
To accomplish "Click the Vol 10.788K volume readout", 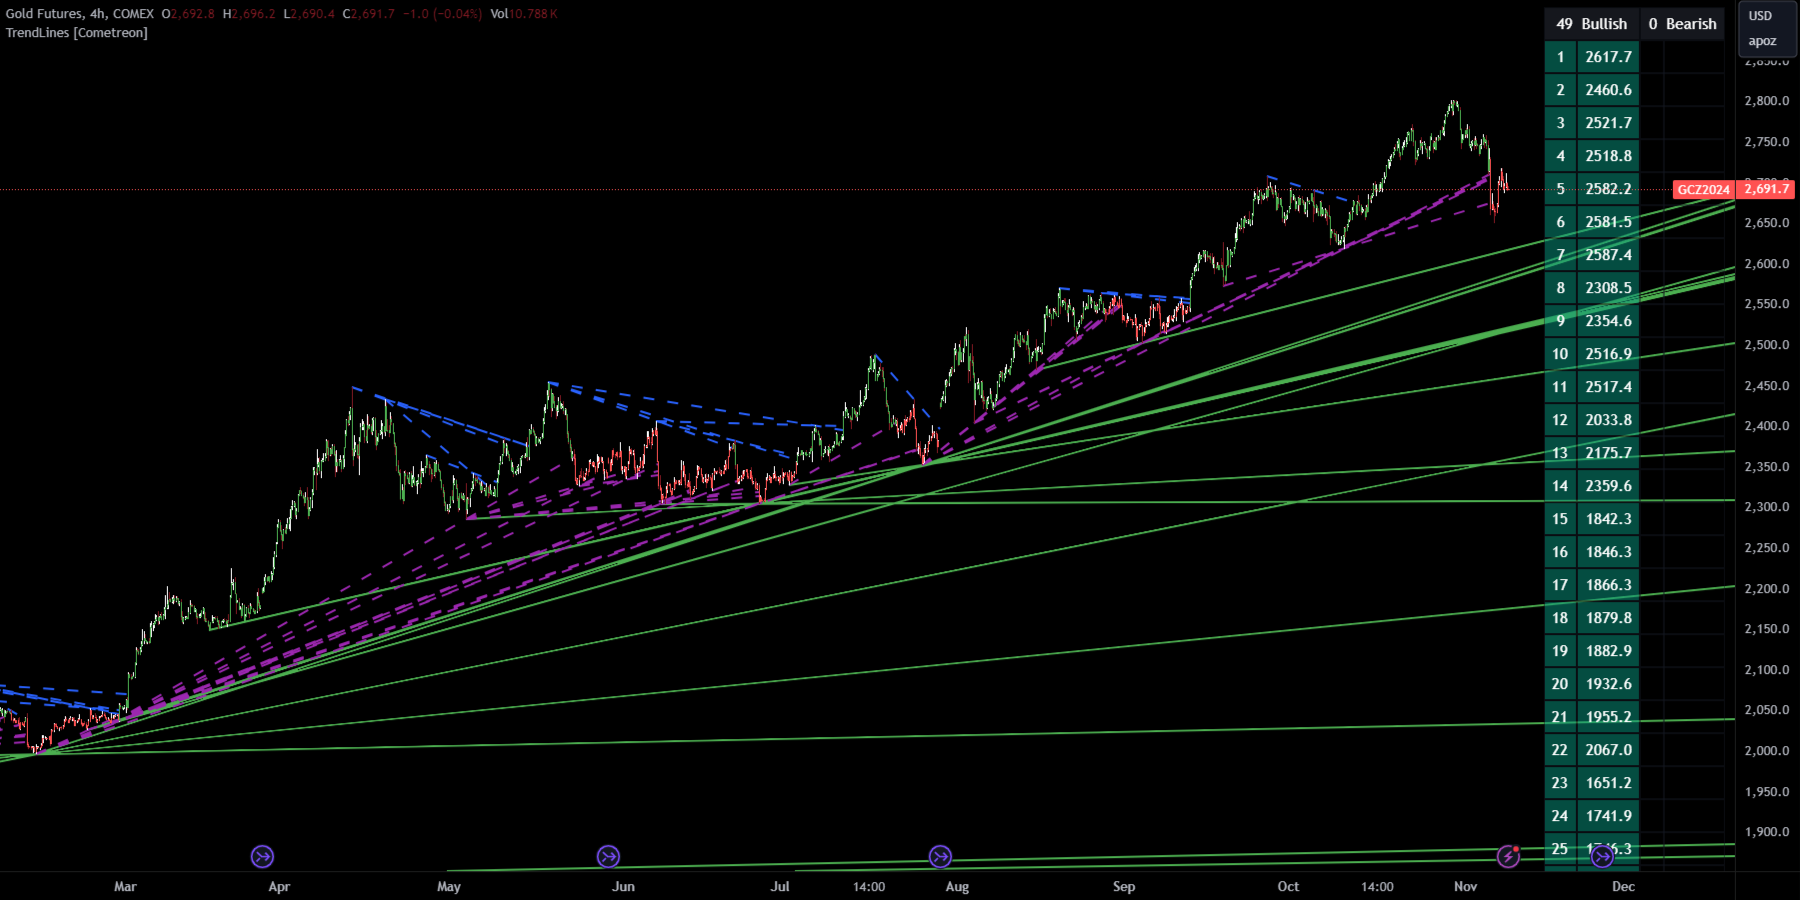I will click(x=524, y=14).
